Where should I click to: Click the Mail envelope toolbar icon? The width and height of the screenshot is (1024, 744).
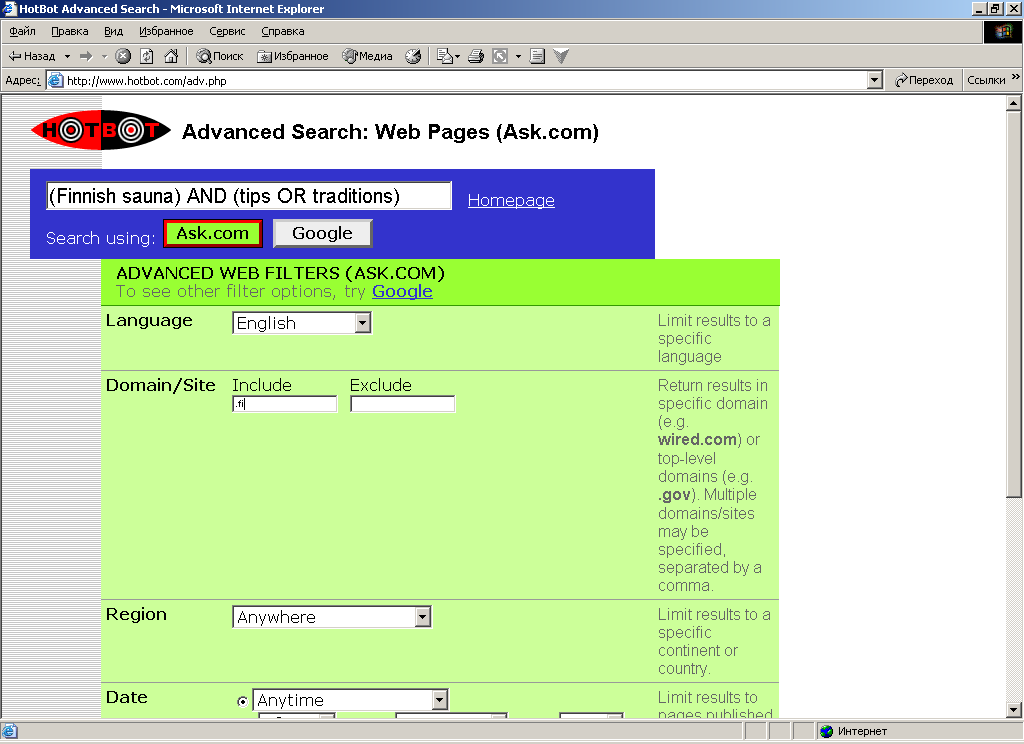pyautogui.click(x=444, y=56)
